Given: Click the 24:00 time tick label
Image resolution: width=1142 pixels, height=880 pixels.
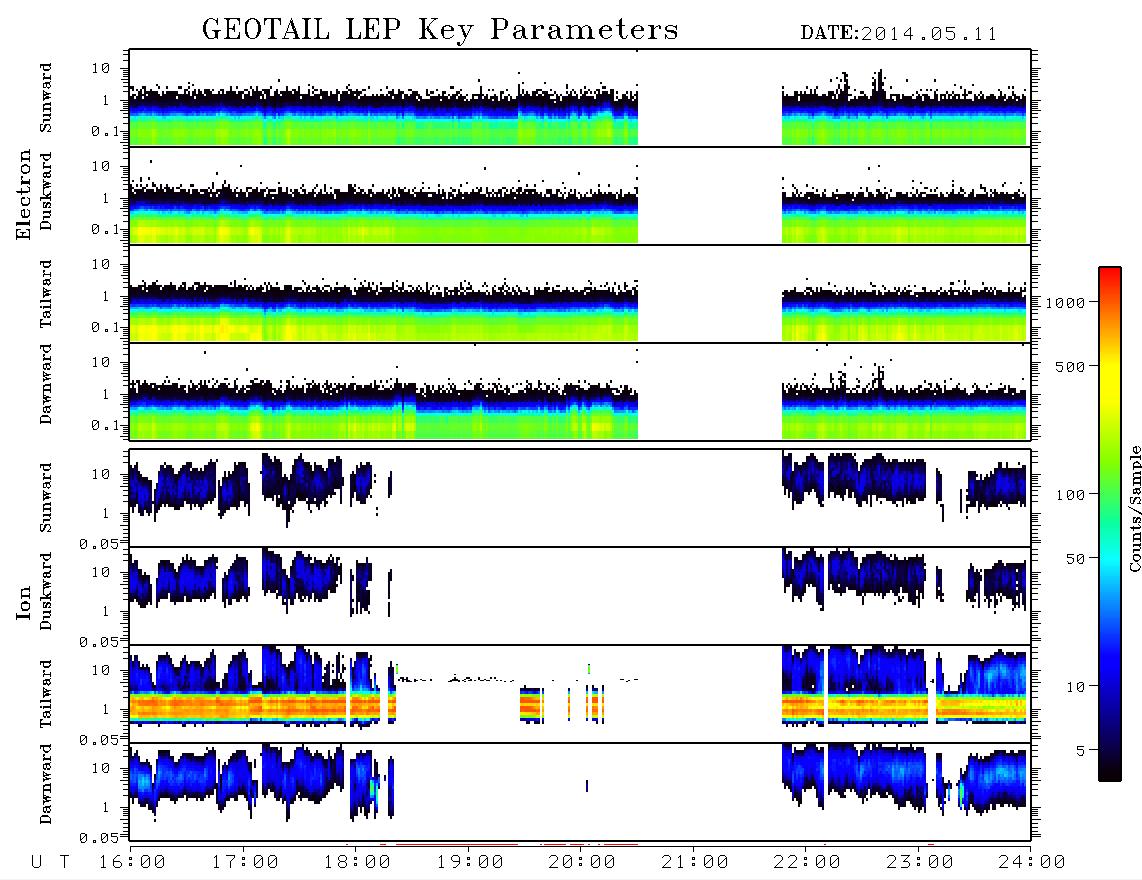Looking at the screenshot, I should click(1032, 863).
